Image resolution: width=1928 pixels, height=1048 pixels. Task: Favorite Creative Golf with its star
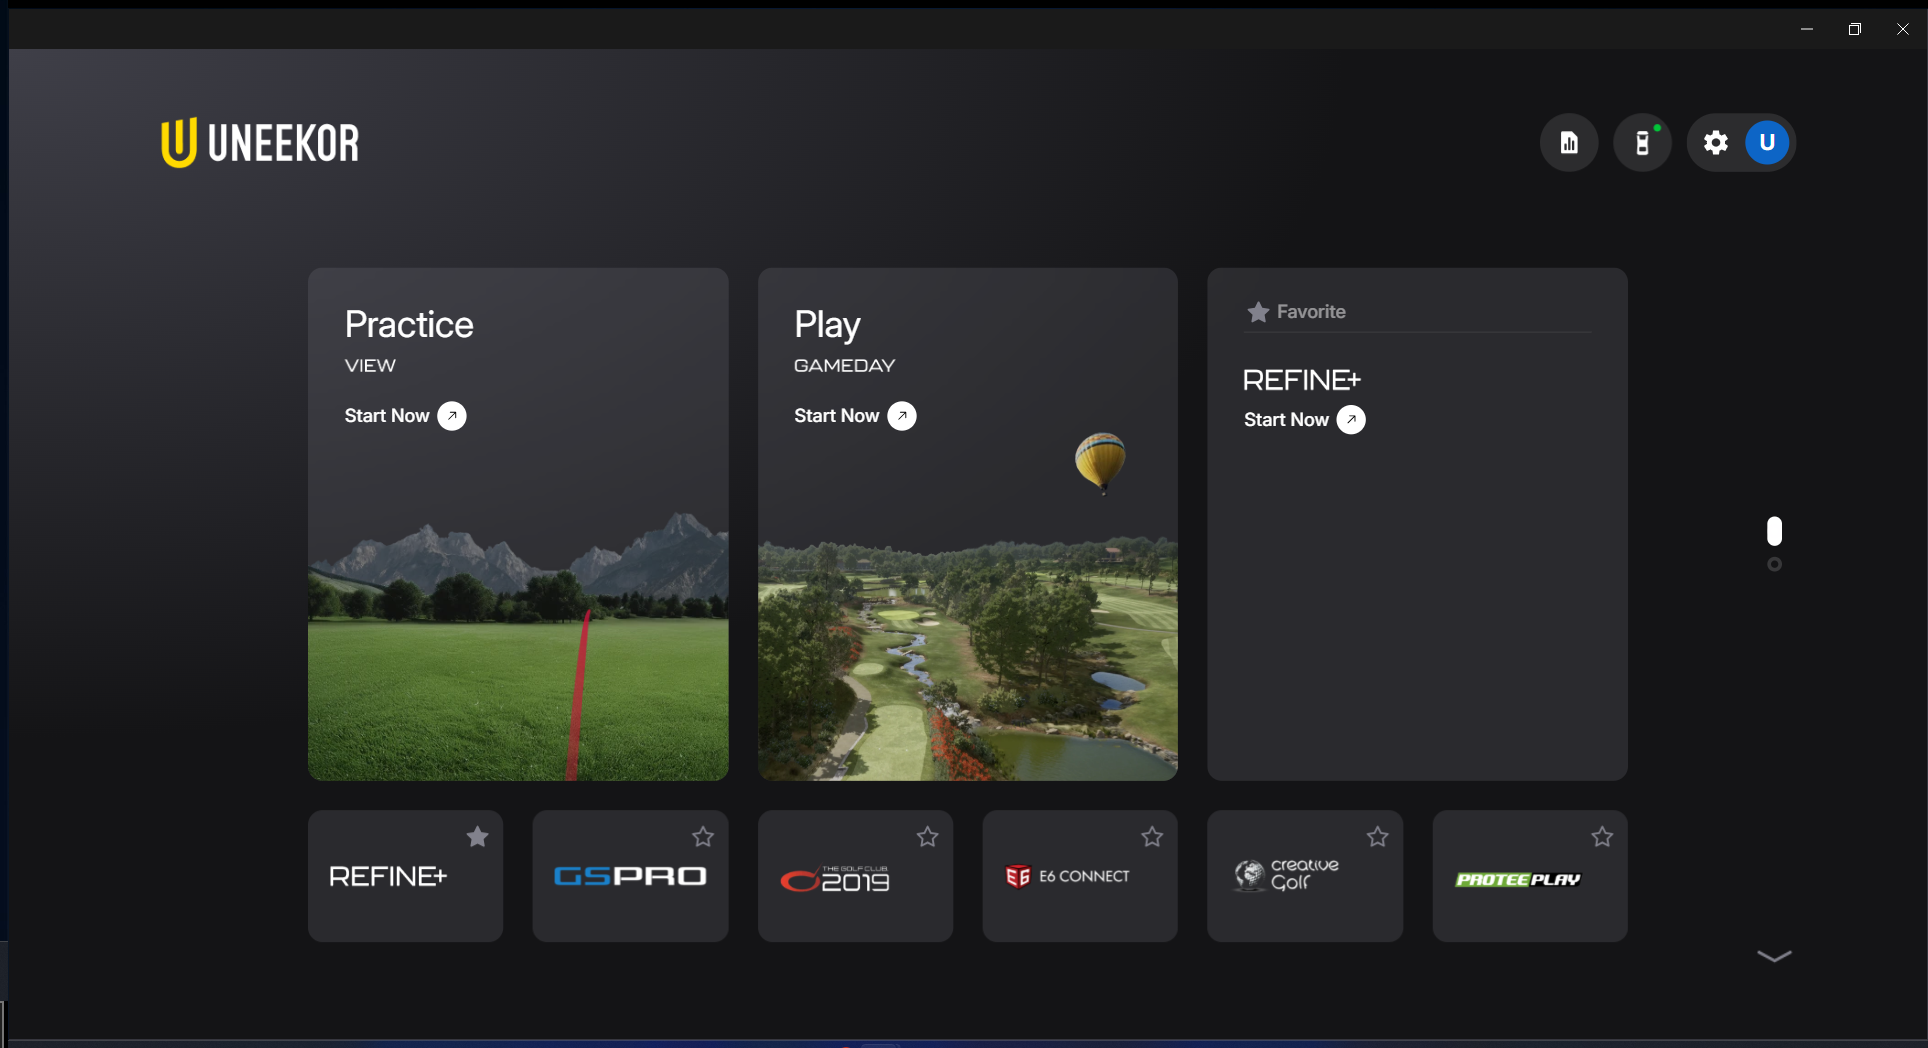[x=1378, y=837]
